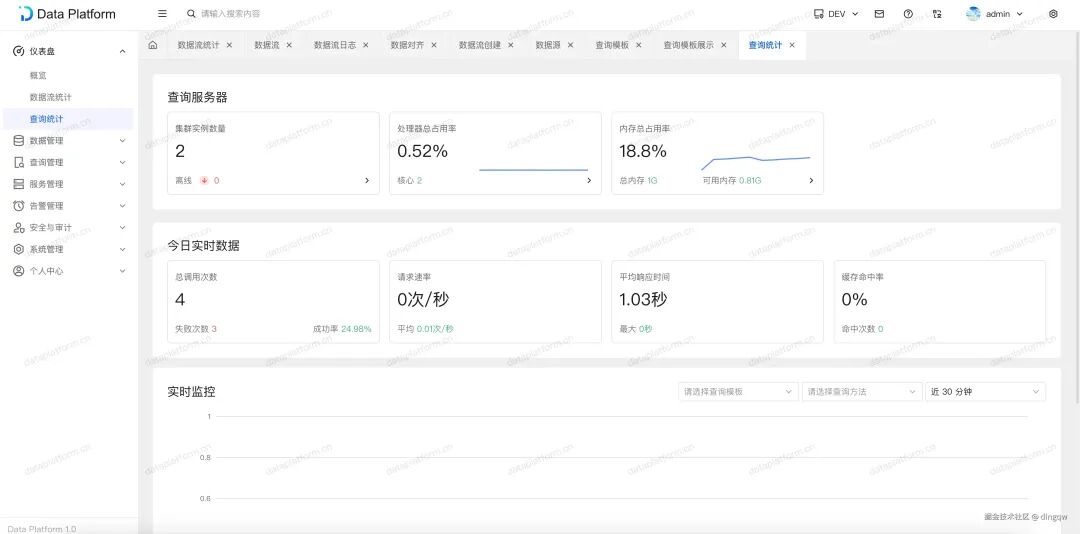The height and width of the screenshot is (534, 1080).
Task: Select 查询统计 in the sidebar
Action: pos(69,119)
